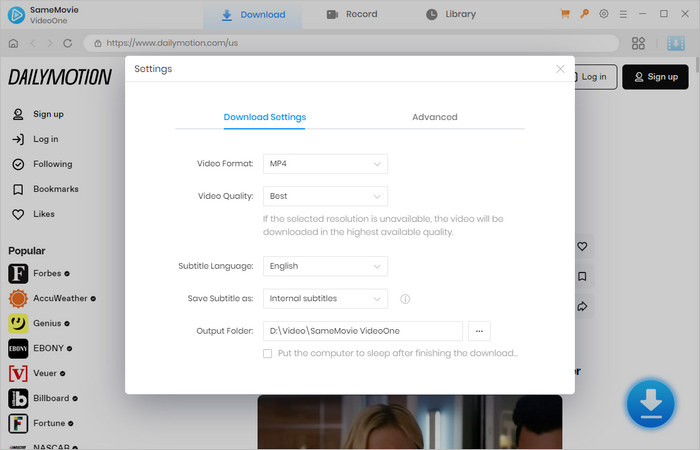Open the gear settings icon in title bar
700x450 pixels.
604,14
